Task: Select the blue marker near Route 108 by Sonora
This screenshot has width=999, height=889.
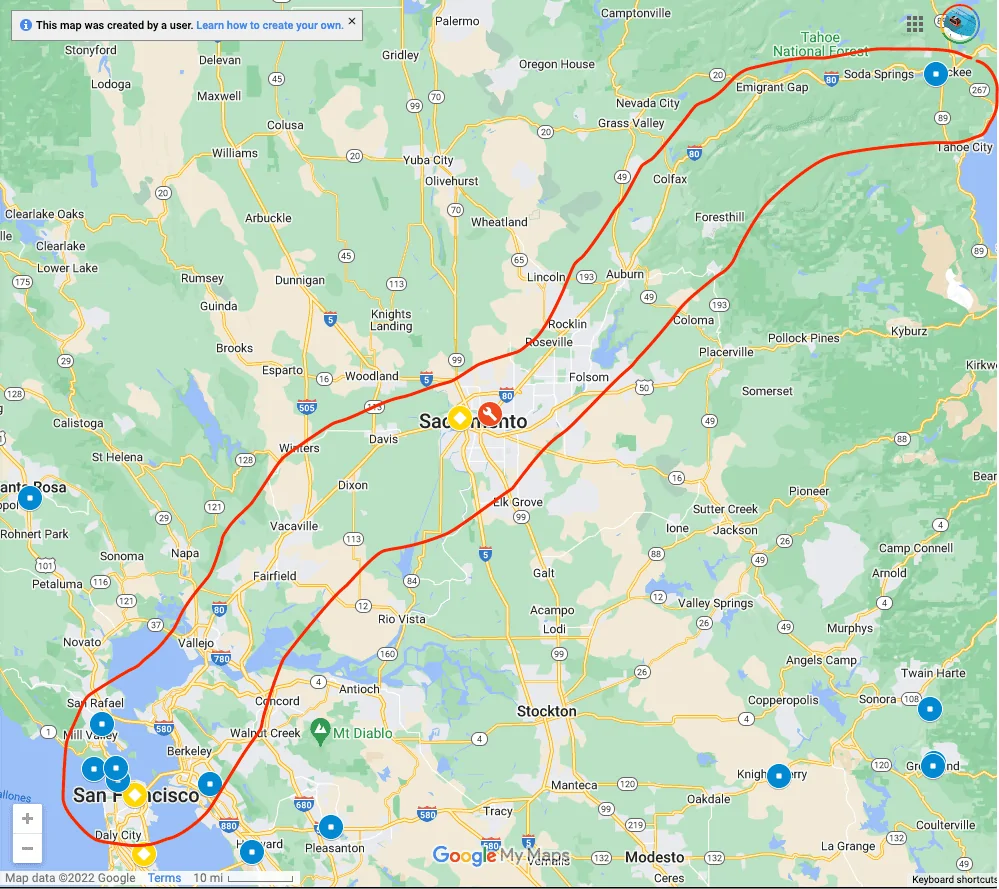Action: point(930,709)
